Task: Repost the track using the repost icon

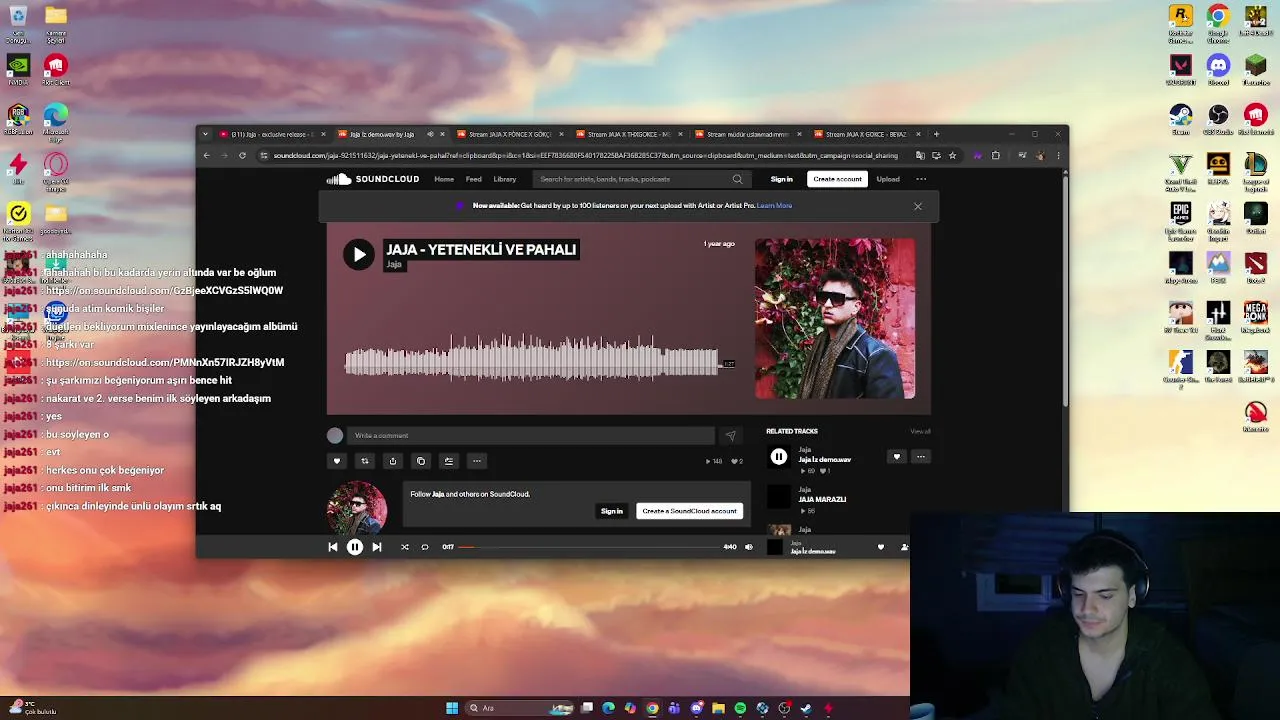Action: tap(365, 461)
